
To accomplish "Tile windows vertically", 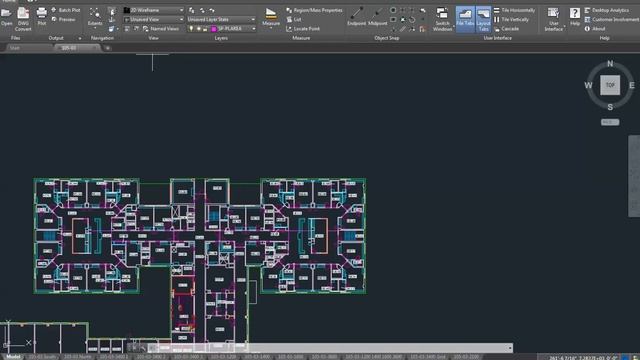I will click(511, 19).
